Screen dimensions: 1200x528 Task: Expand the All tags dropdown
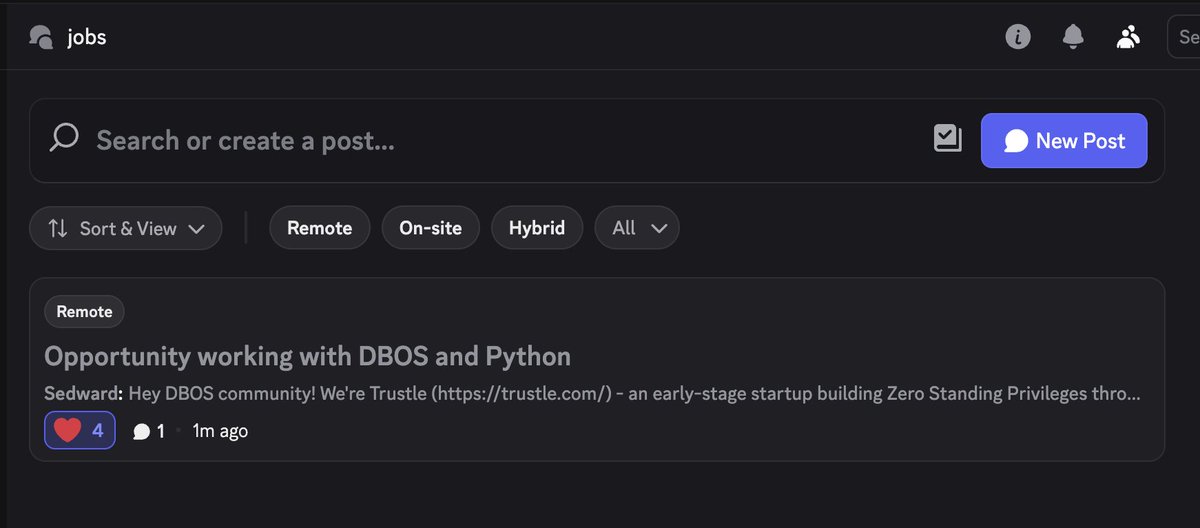point(637,228)
